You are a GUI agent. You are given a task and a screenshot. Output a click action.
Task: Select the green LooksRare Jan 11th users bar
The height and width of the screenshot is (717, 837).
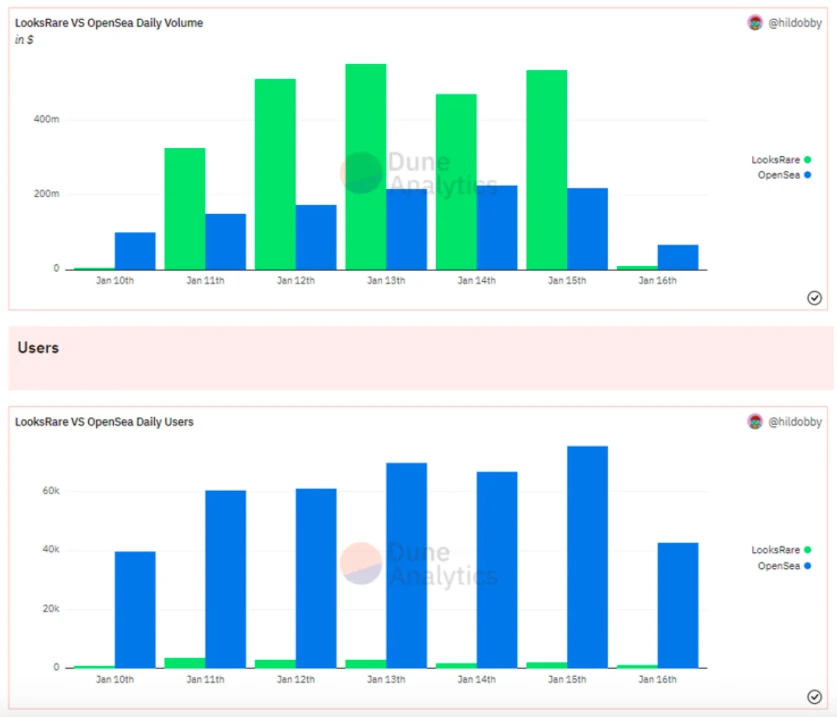[185, 663]
